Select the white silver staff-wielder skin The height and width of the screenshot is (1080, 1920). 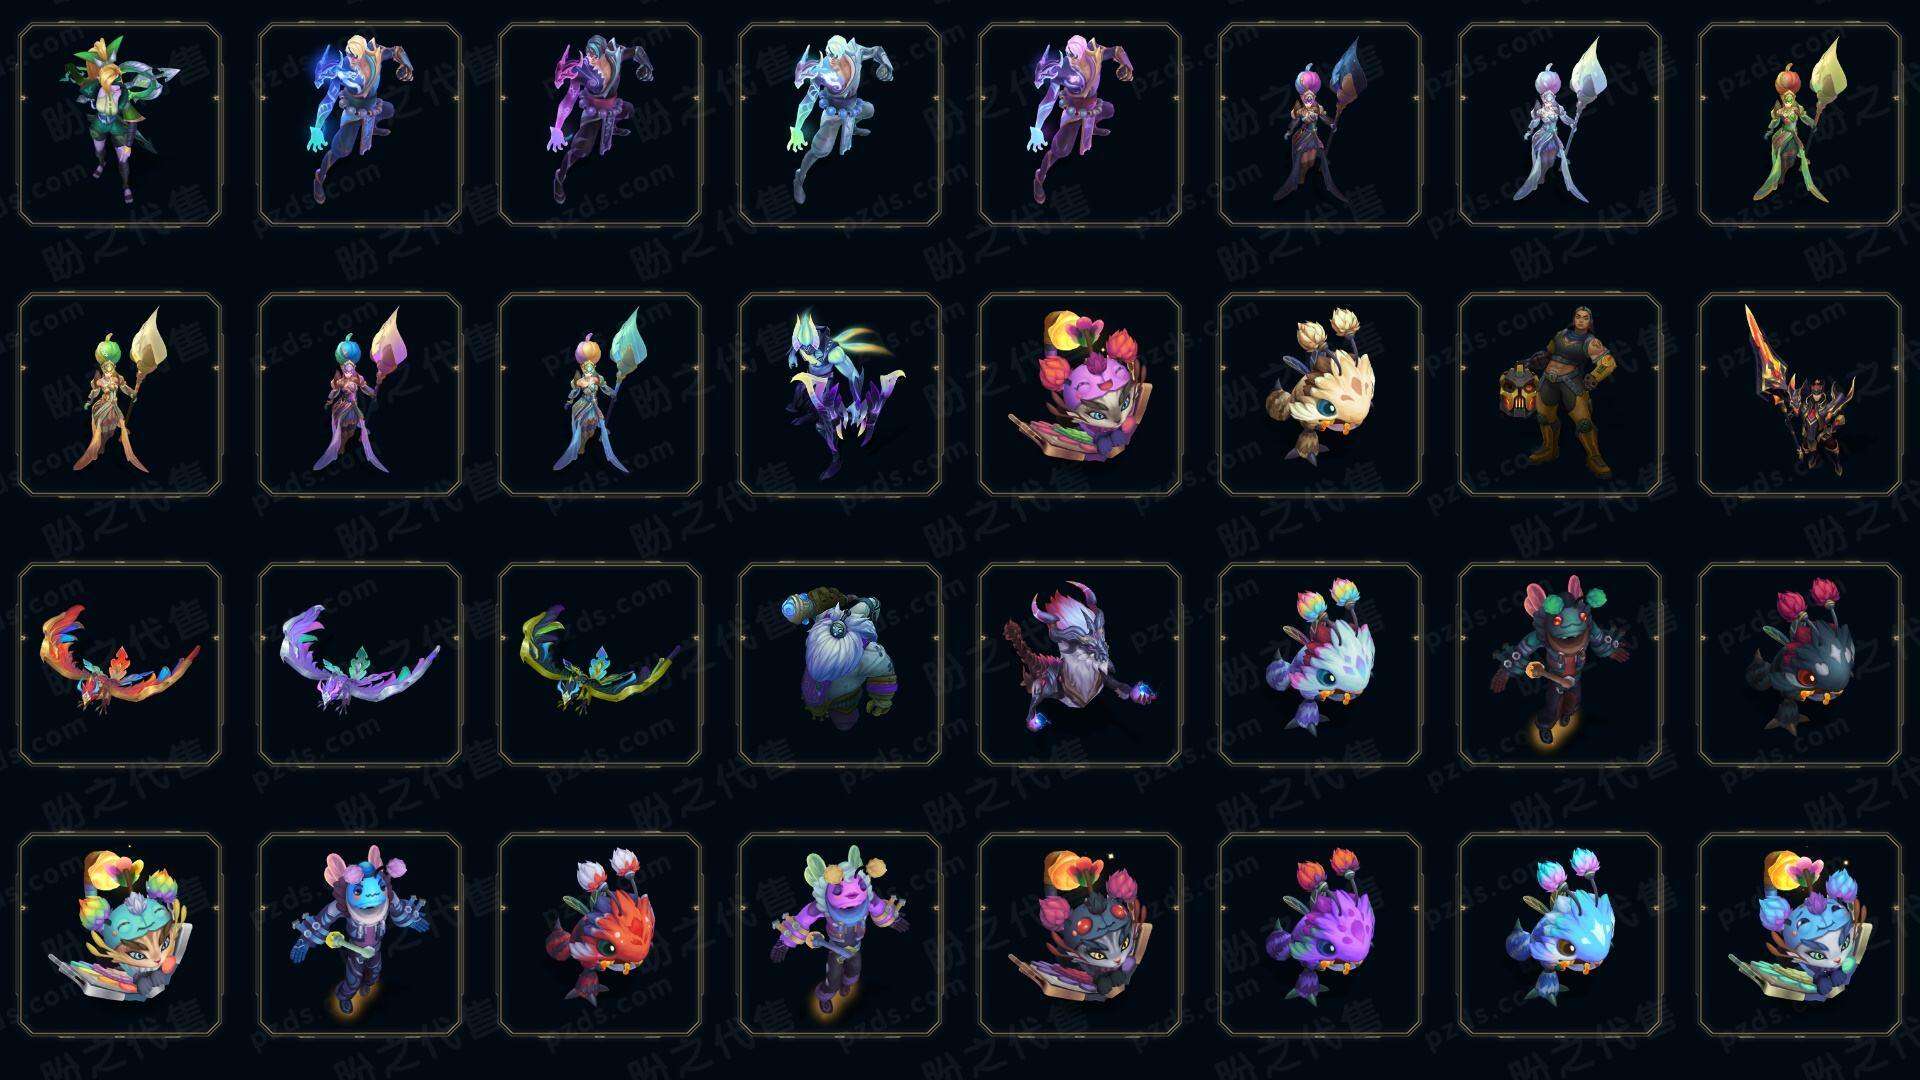(1560, 125)
